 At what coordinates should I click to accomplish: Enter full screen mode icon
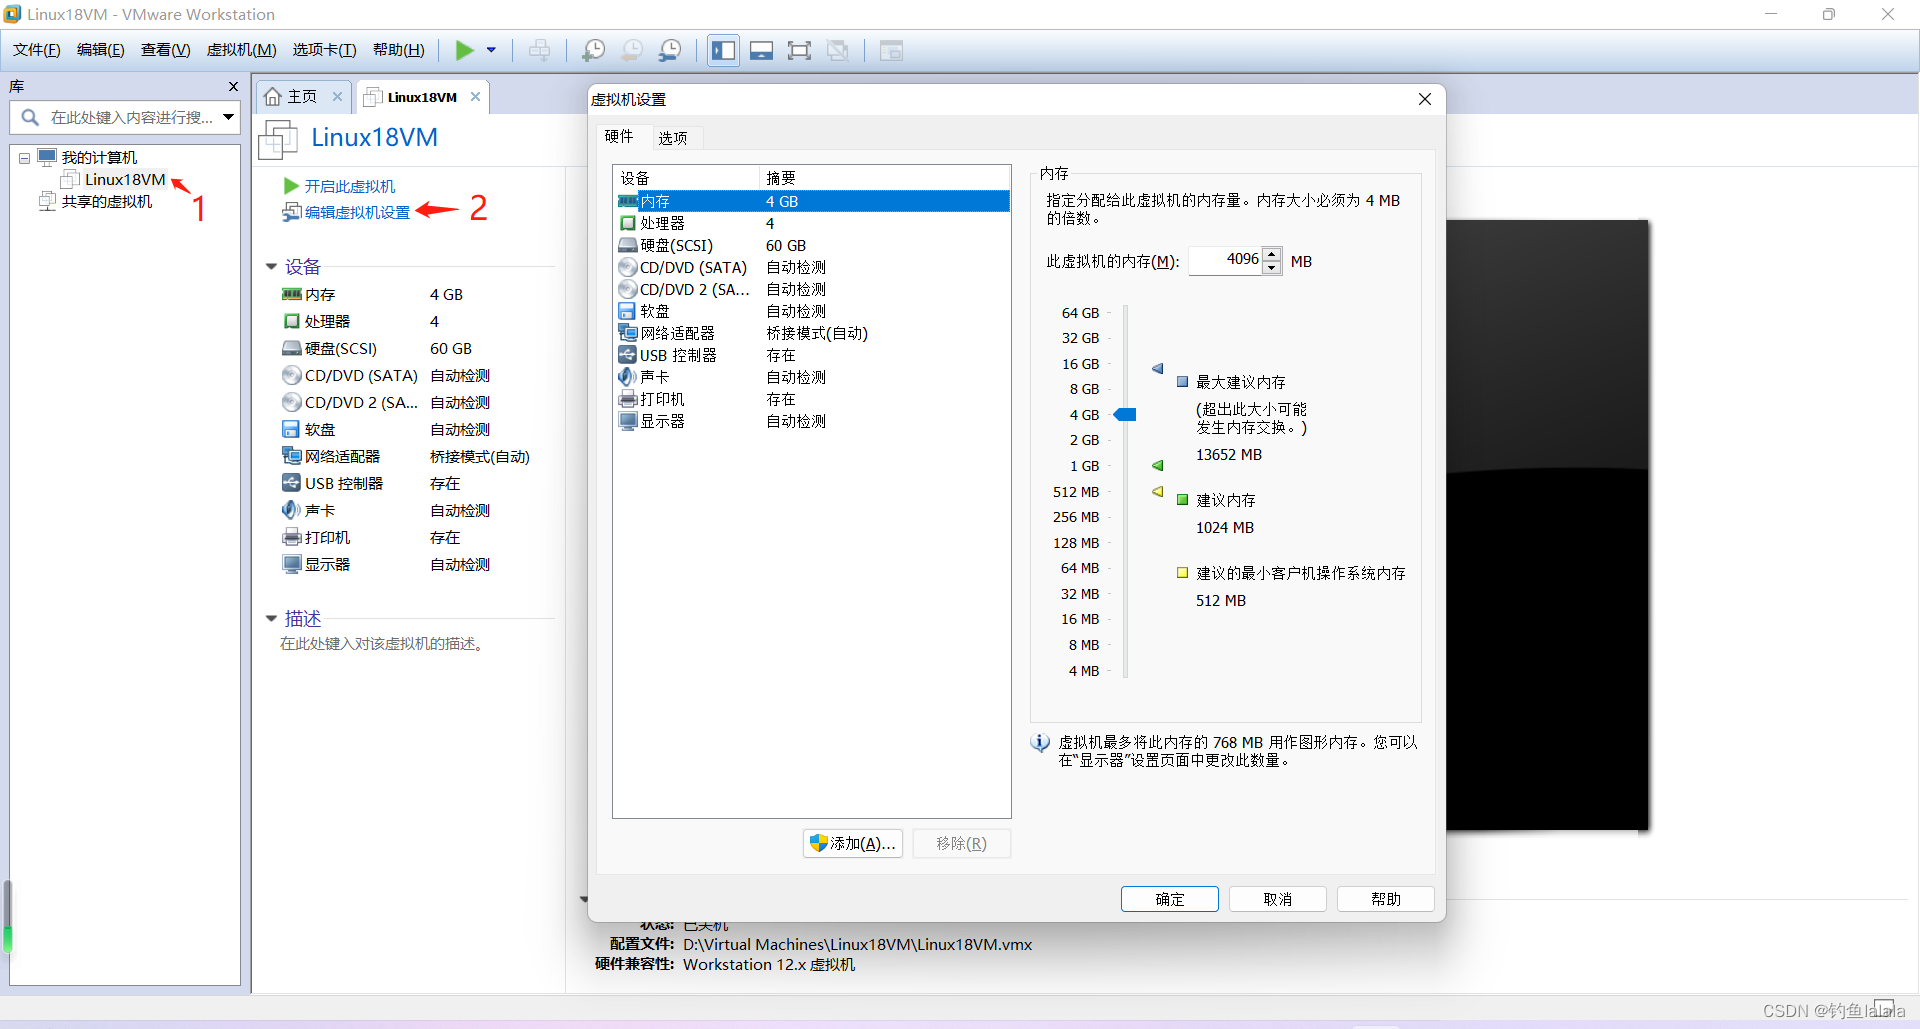(799, 50)
